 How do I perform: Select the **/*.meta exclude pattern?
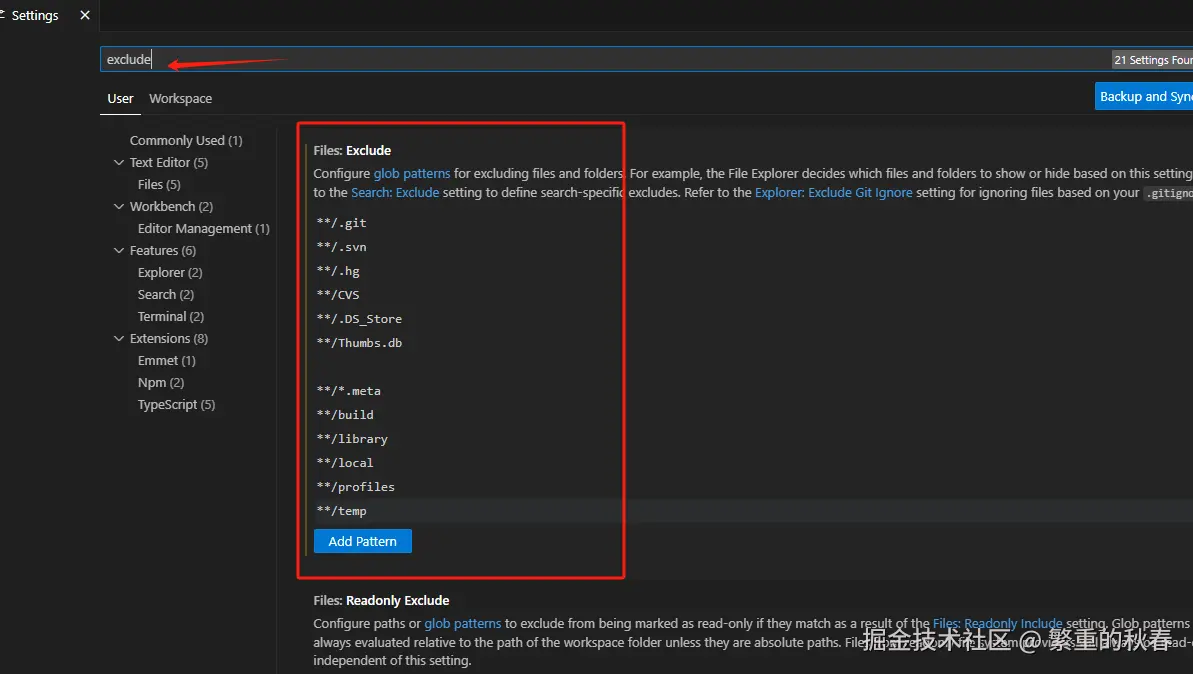click(x=348, y=391)
